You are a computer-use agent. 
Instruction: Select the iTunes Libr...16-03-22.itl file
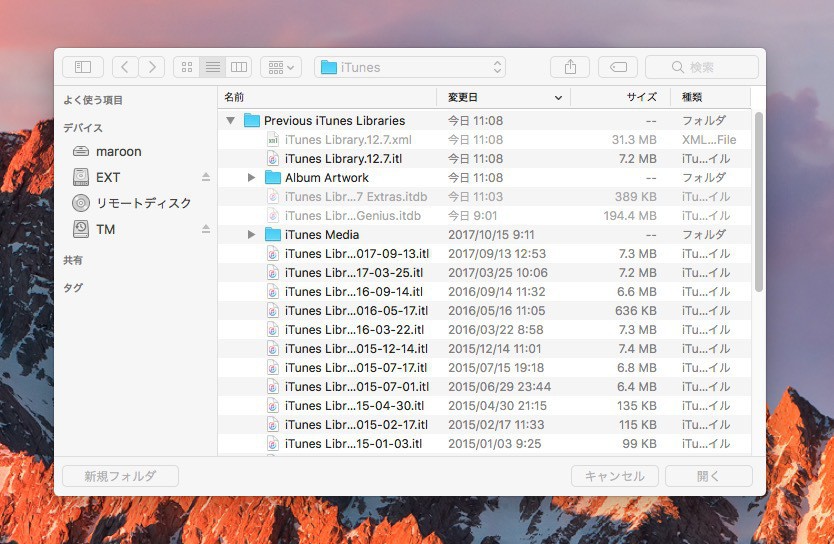(485, 330)
